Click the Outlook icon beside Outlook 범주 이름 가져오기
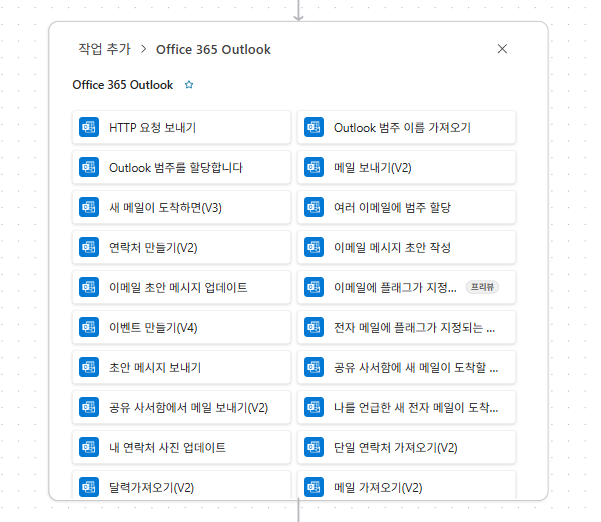 click(314, 127)
